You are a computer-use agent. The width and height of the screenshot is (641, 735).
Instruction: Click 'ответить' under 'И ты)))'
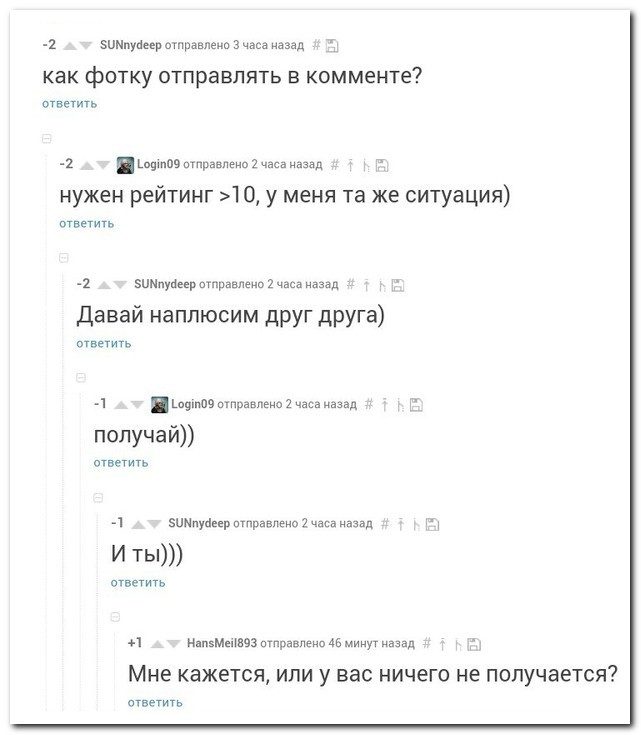pos(138,582)
